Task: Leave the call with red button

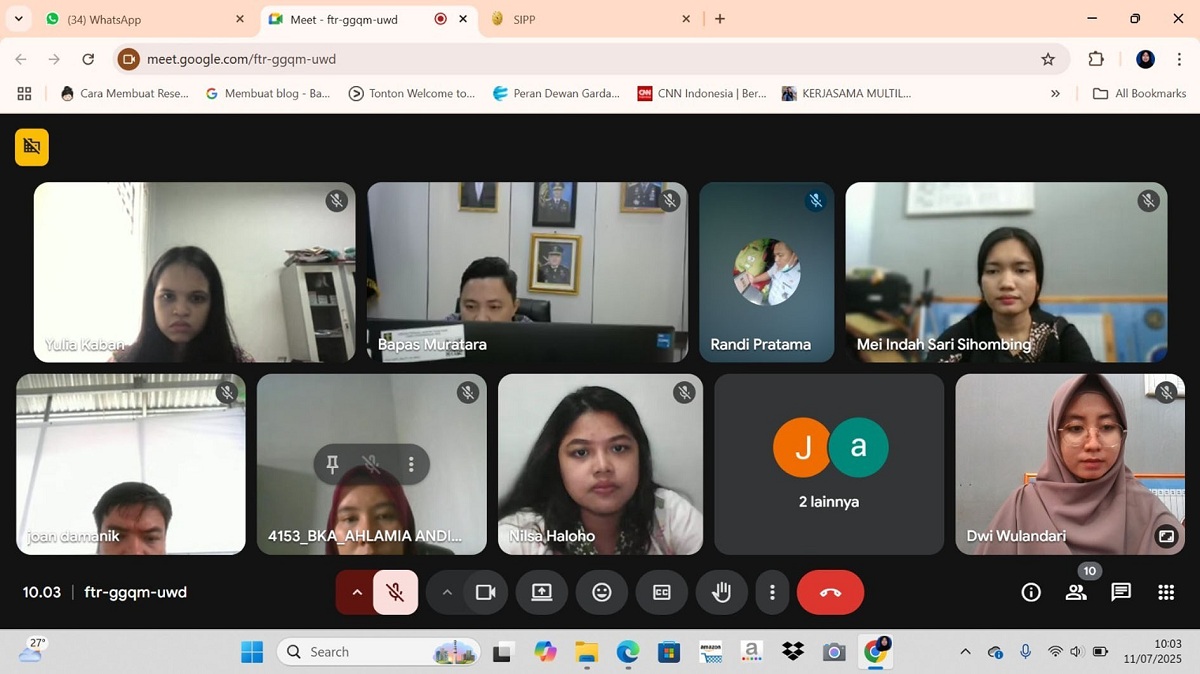Action: (x=830, y=593)
